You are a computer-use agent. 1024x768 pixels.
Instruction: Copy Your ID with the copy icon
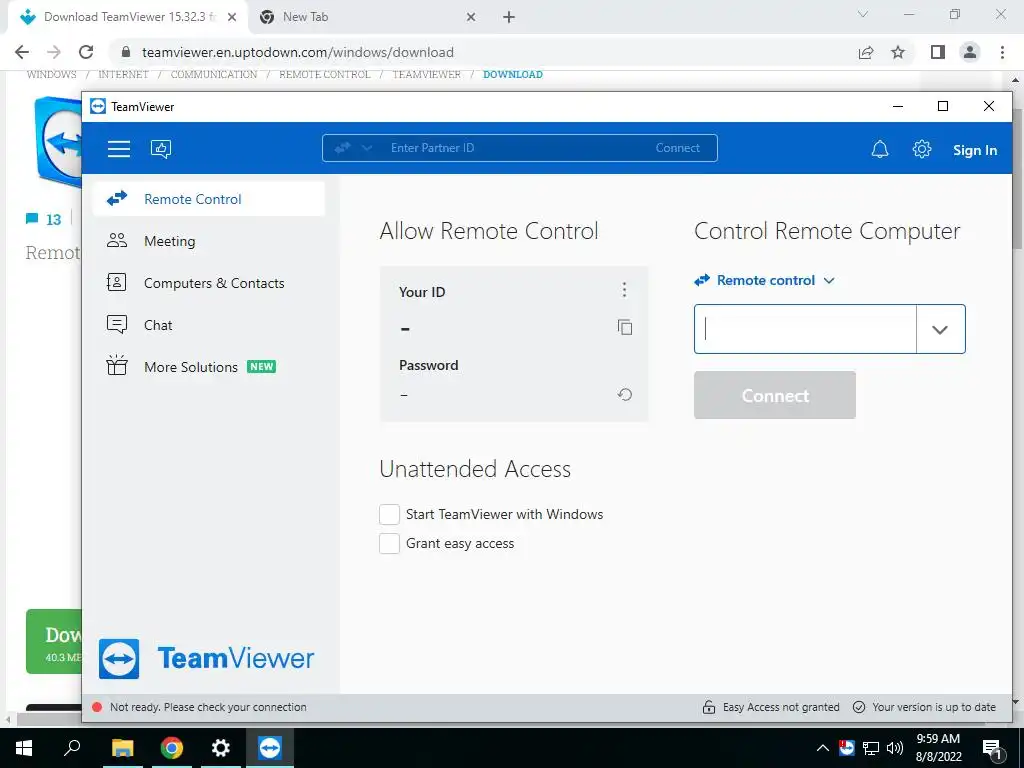pyautogui.click(x=625, y=327)
